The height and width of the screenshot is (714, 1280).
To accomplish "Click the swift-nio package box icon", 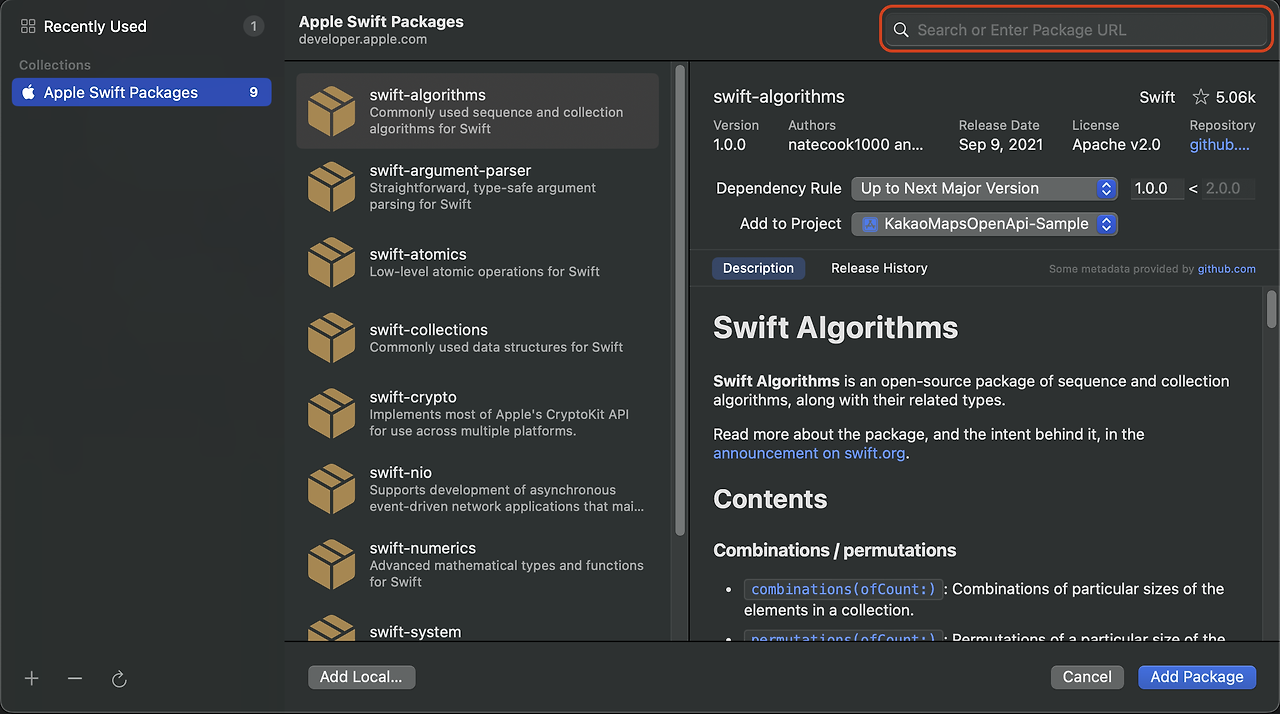I will pos(331,489).
